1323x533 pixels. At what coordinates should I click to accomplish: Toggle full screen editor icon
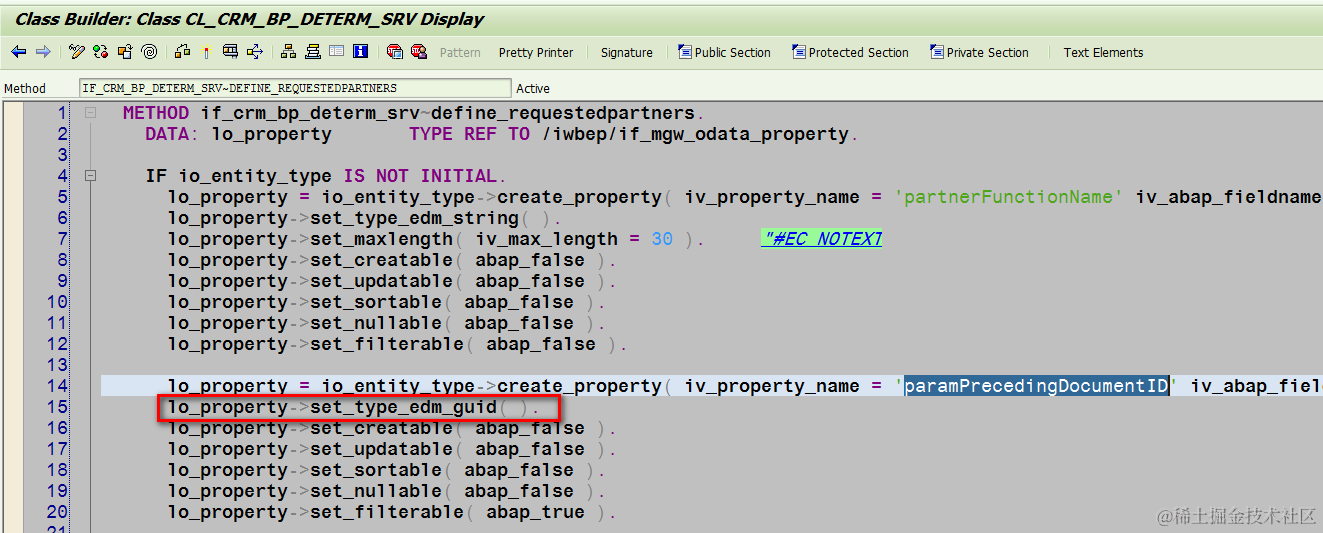[337, 52]
